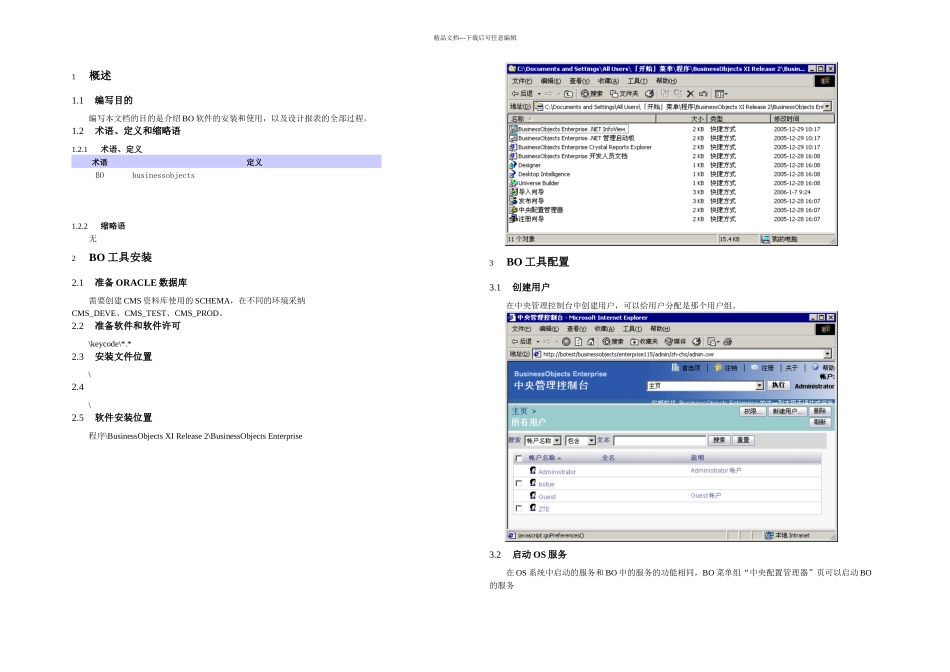This screenshot has width=950, height=672.
Task: Click the search text input field
Action: pos(660,441)
